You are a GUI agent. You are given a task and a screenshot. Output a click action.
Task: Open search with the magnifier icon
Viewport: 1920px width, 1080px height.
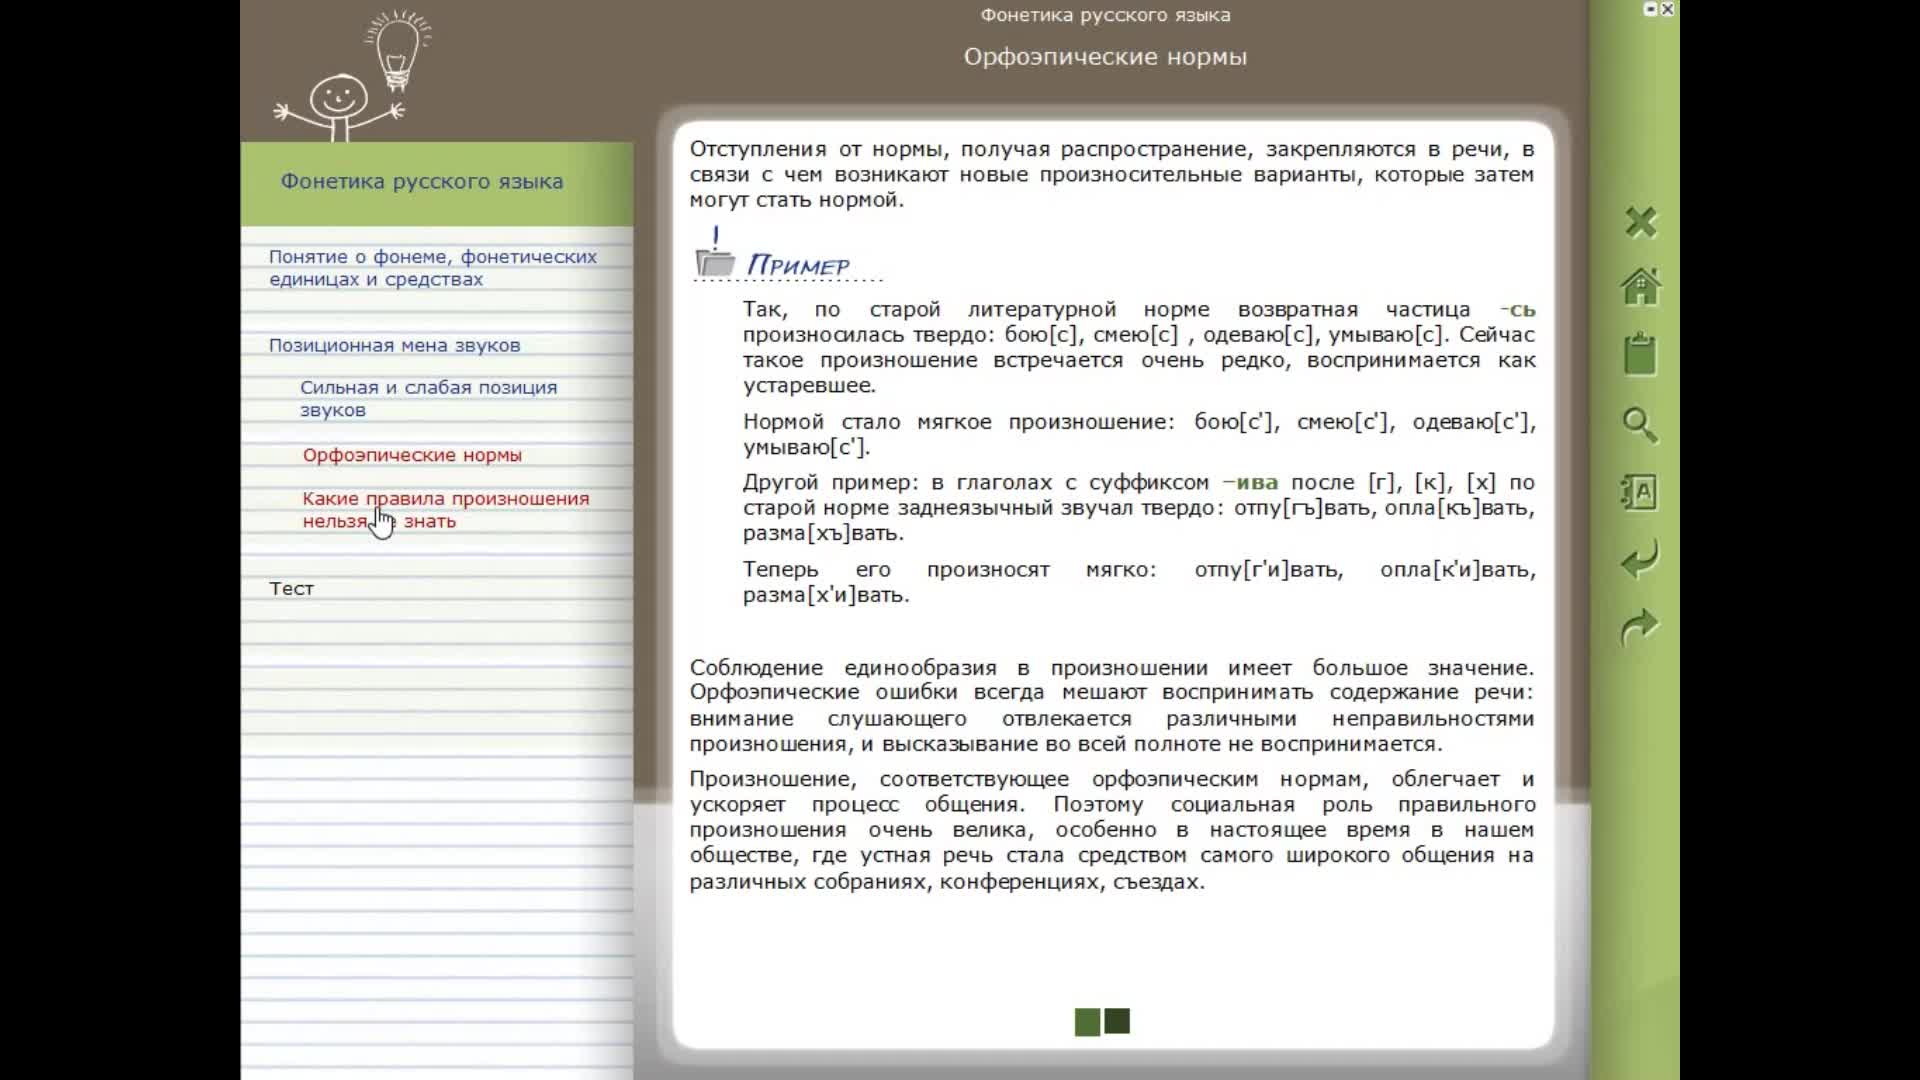(1640, 424)
